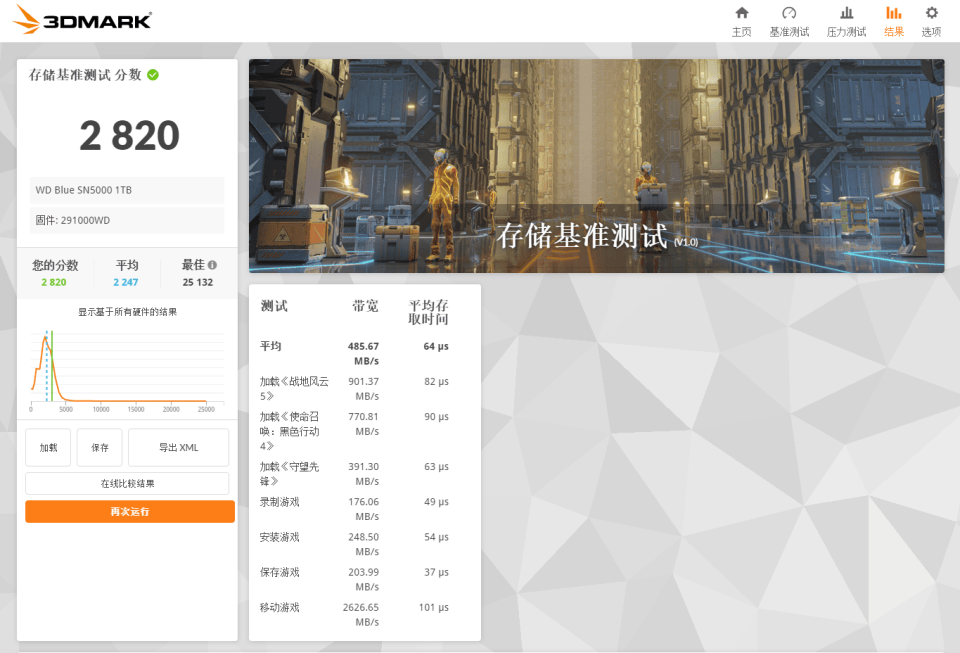Load a result via the 加载 button
Viewport: 960px width, 653px height.
coord(48,447)
